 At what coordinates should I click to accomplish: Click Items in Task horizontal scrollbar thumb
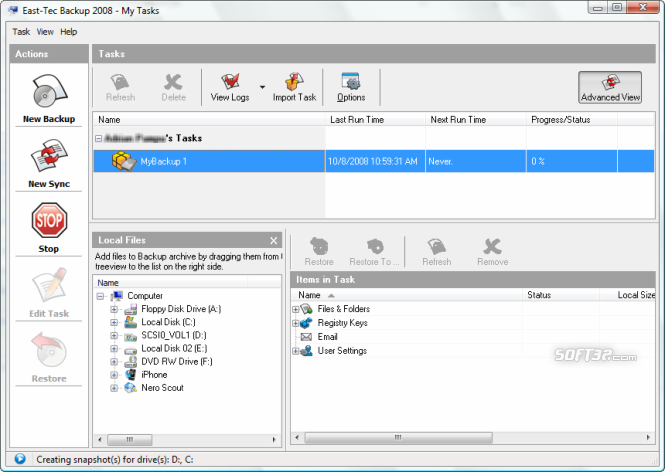point(398,438)
